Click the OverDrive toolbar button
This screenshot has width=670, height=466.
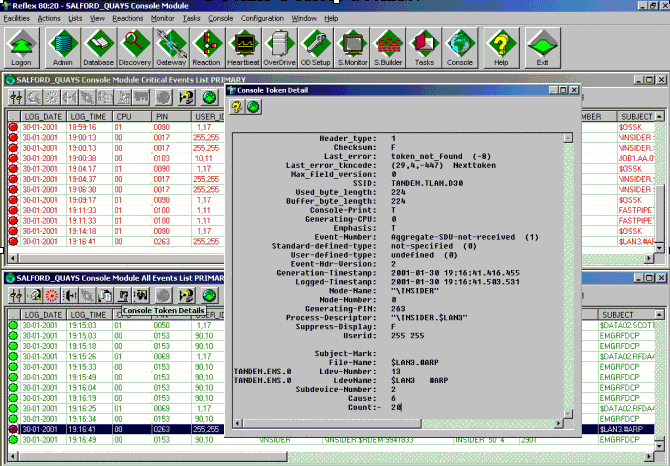(x=279, y=47)
